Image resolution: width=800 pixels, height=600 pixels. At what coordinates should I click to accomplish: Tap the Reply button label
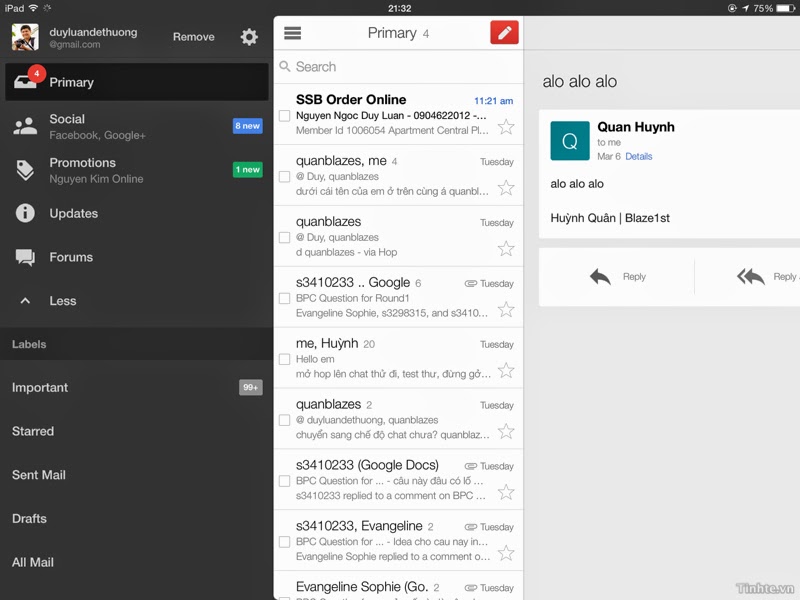634,277
